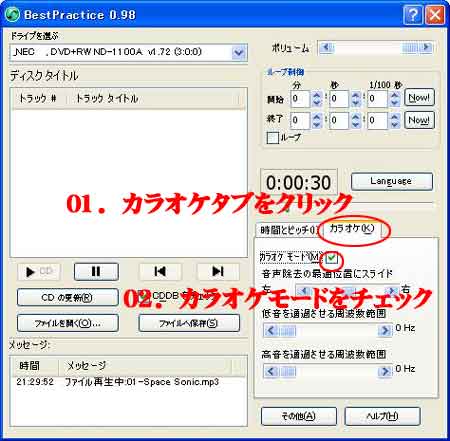Increase loop start seconds spinner
The width and height of the screenshot is (450, 441).
tap(356, 95)
